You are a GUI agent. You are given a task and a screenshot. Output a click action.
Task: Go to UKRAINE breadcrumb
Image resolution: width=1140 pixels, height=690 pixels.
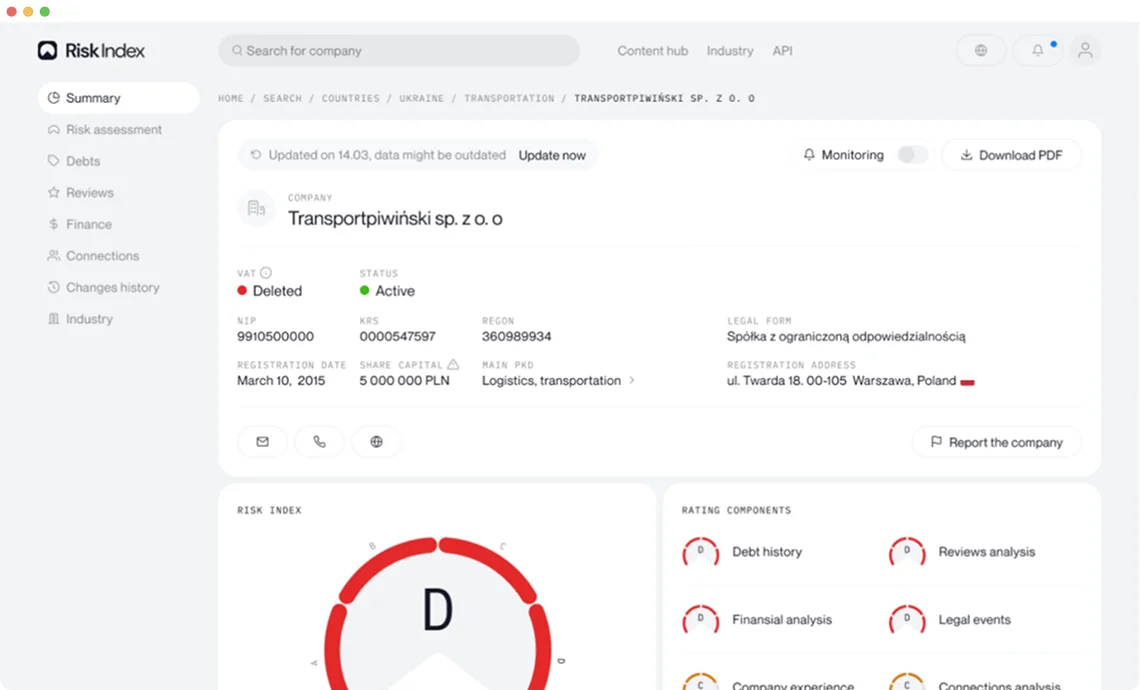pyautogui.click(x=422, y=98)
